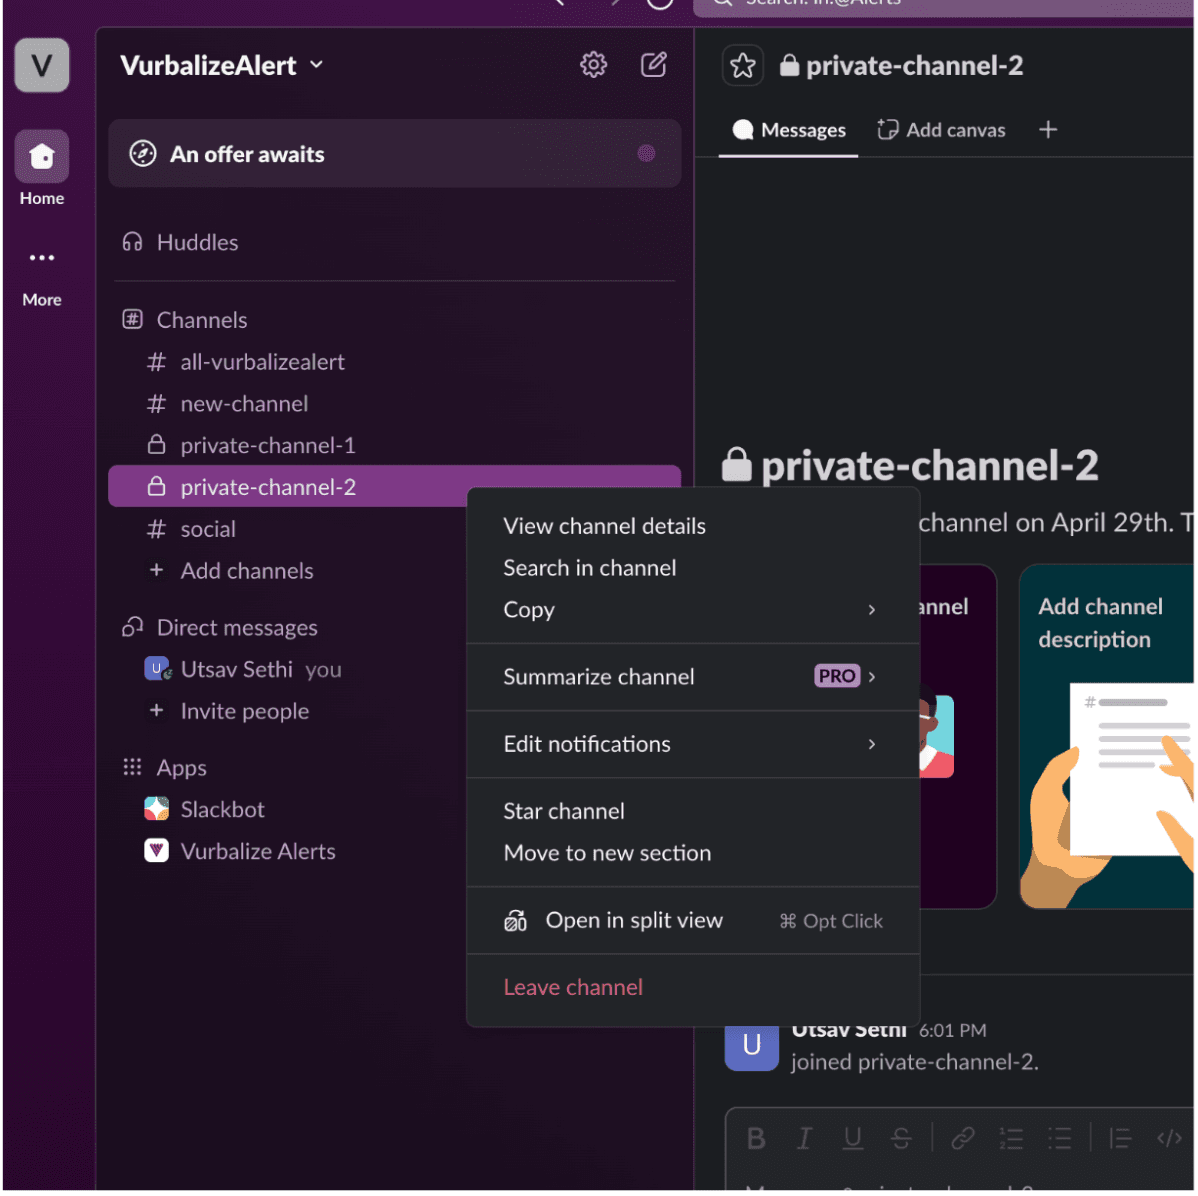Screen dimensions: 1198x1196
Task: Click the lock icon in channel header
Action: [788, 66]
